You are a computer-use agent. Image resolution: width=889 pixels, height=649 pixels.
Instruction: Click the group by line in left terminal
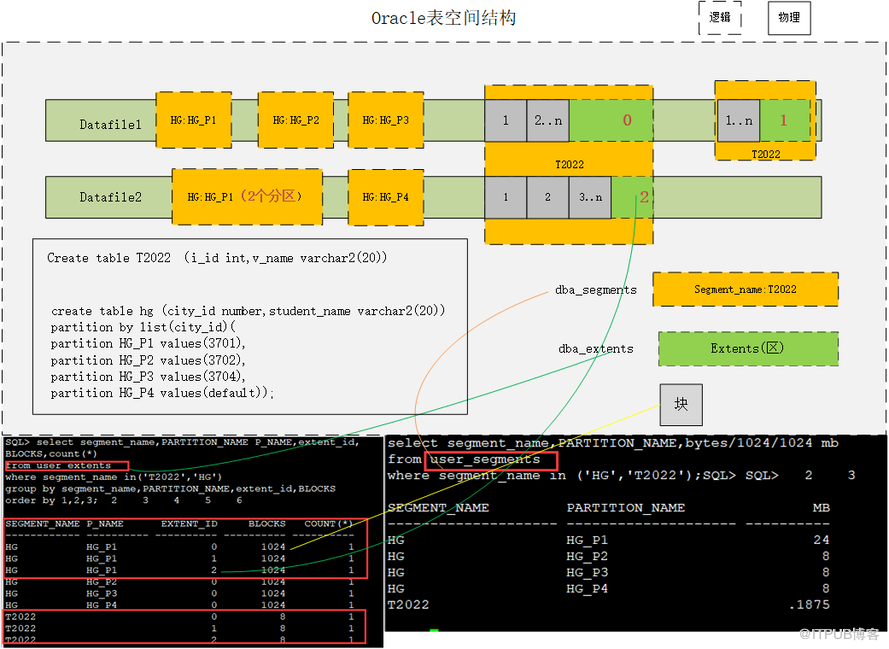pos(170,489)
